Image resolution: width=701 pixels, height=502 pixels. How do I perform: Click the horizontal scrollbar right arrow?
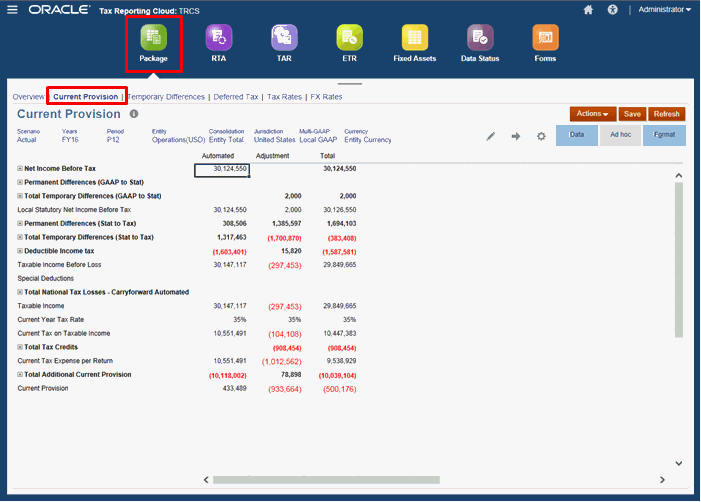(x=663, y=480)
